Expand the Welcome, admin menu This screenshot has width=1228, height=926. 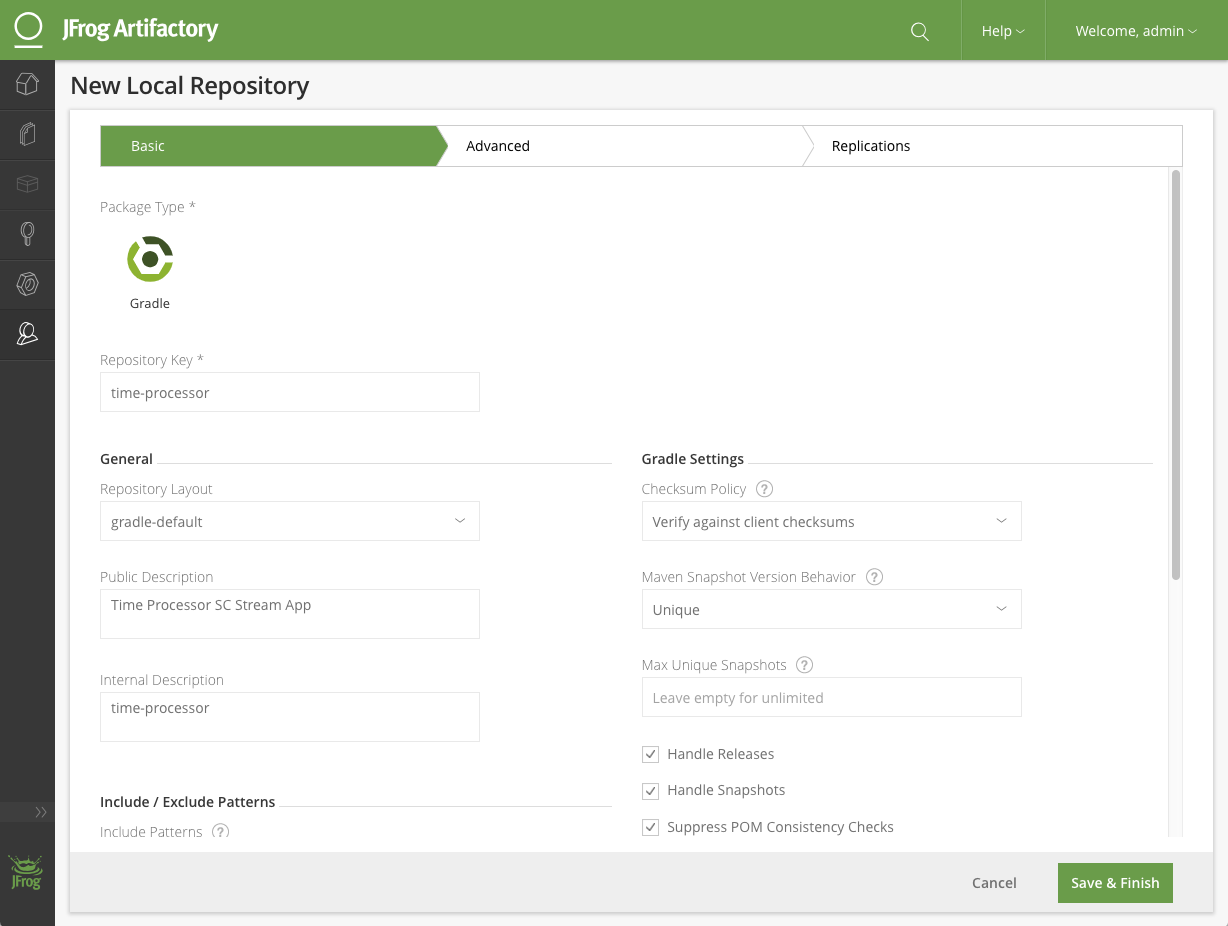pos(1136,31)
